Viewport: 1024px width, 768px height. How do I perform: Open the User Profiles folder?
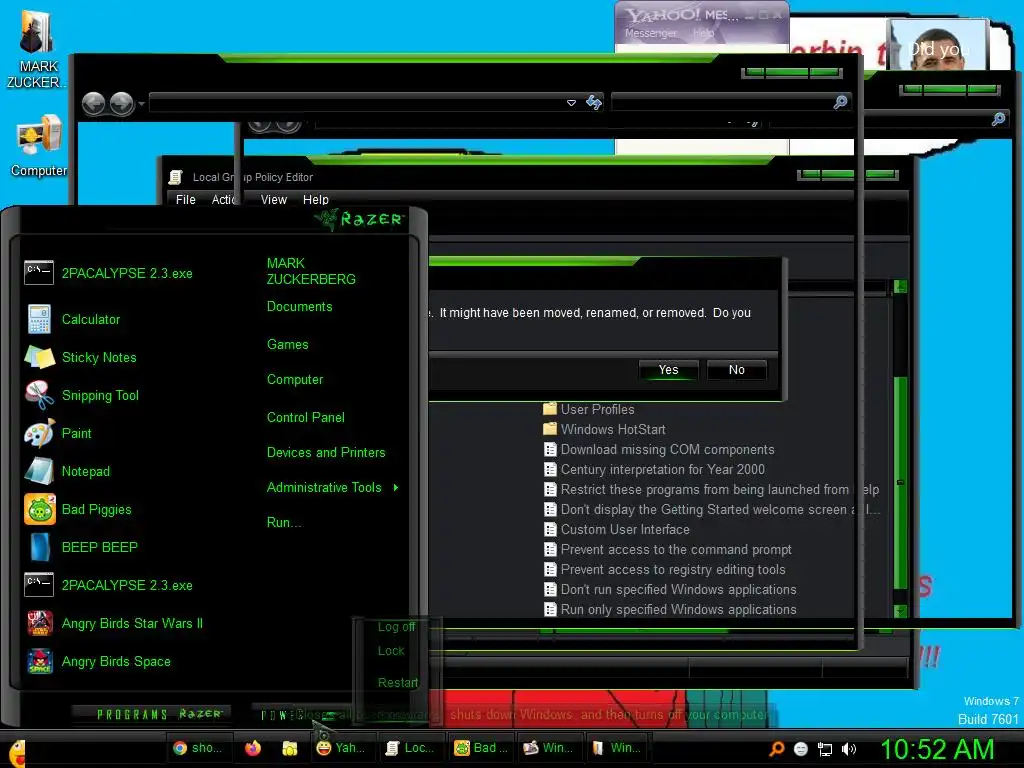589,409
